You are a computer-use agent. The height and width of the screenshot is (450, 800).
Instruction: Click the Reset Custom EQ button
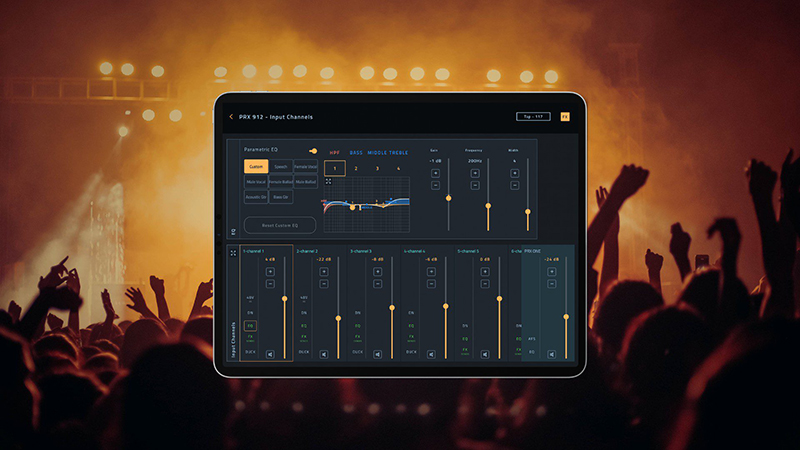tap(280, 226)
